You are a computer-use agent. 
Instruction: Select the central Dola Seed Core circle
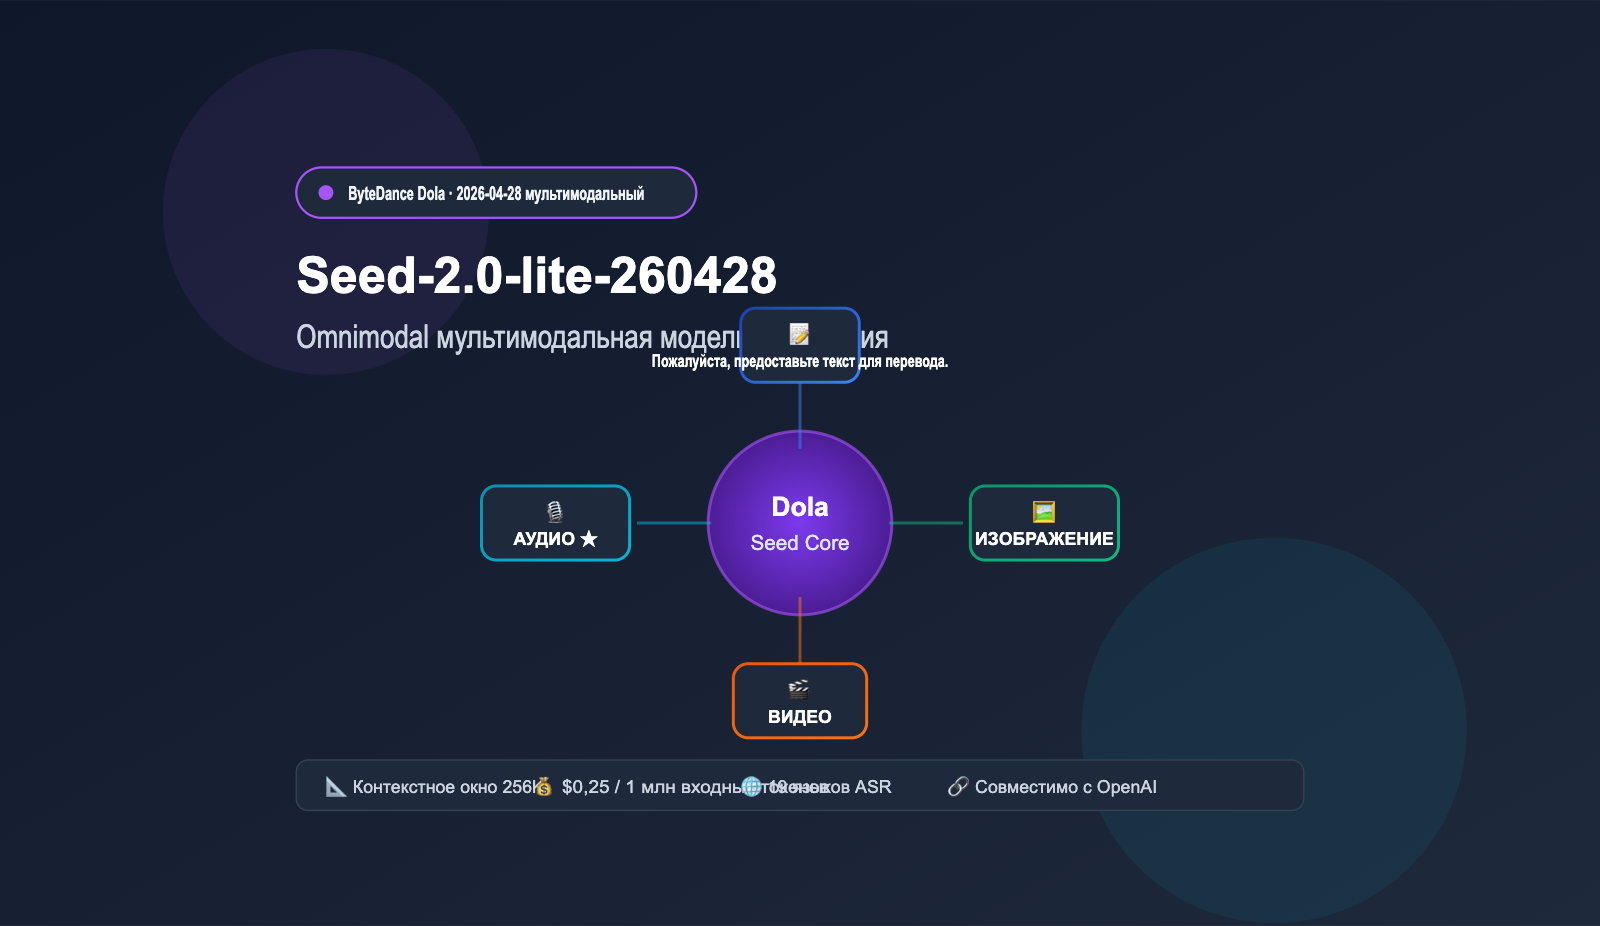[800, 523]
